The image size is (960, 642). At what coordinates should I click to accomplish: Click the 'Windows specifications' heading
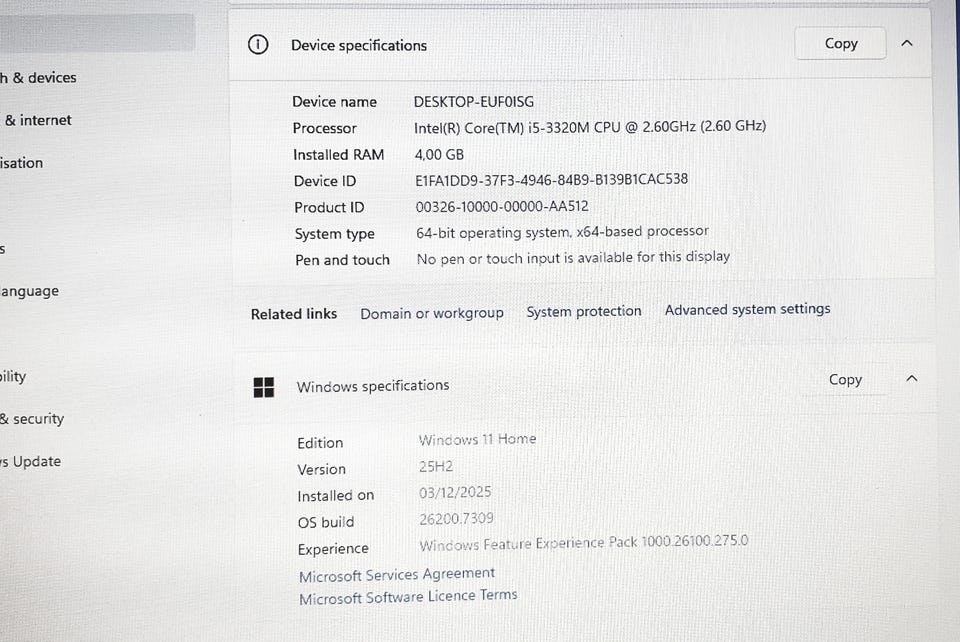click(x=373, y=386)
